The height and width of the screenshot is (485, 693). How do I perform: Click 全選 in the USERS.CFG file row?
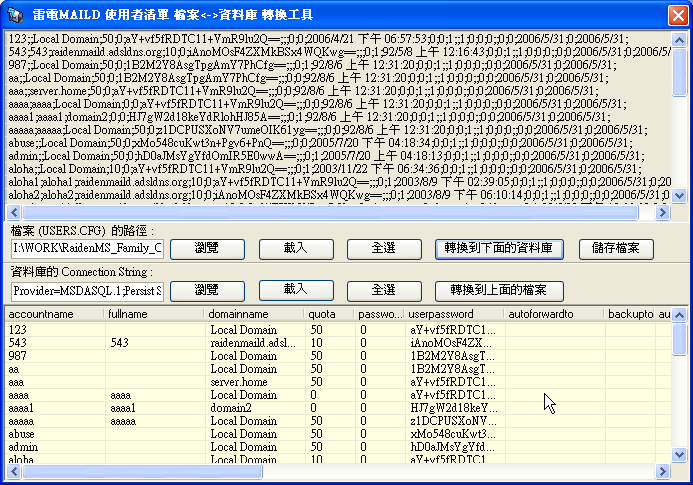click(x=384, y=247)
